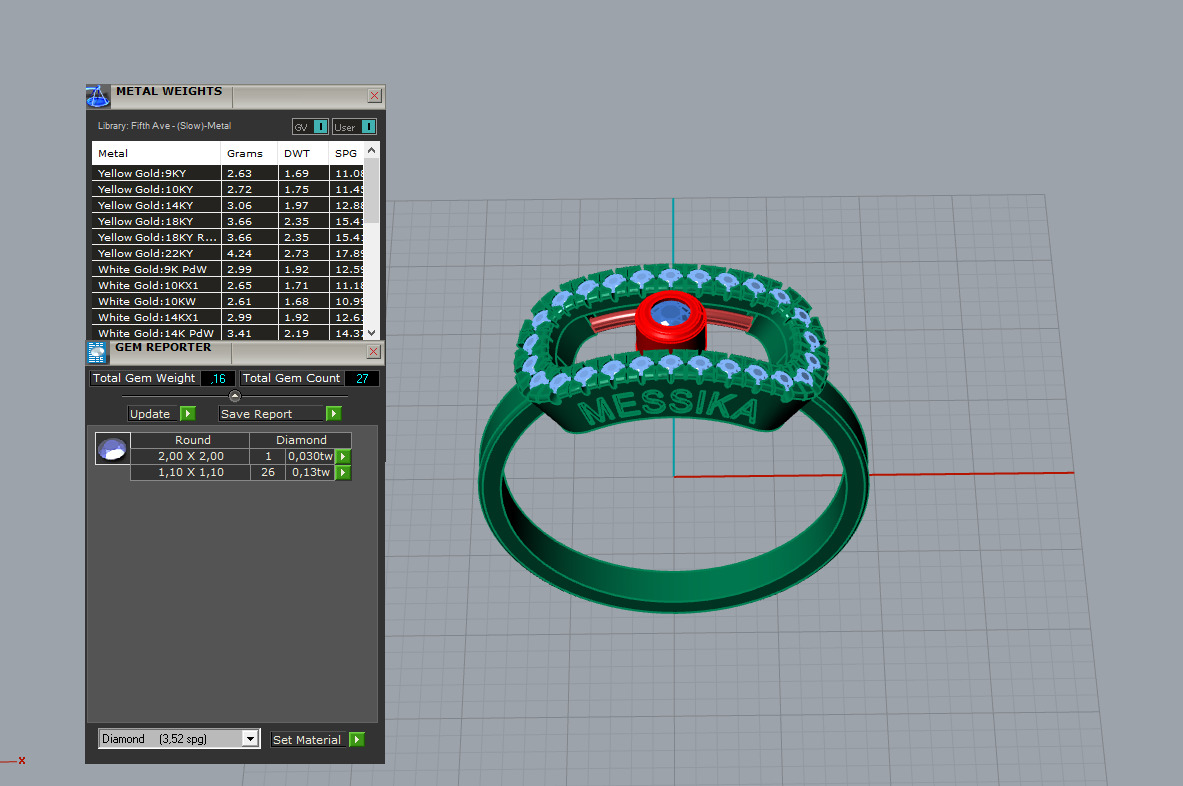Select the round diamond gem thumbnail
The height and width of the screenshot is (786, 1183).
click(x=112, y=449)
